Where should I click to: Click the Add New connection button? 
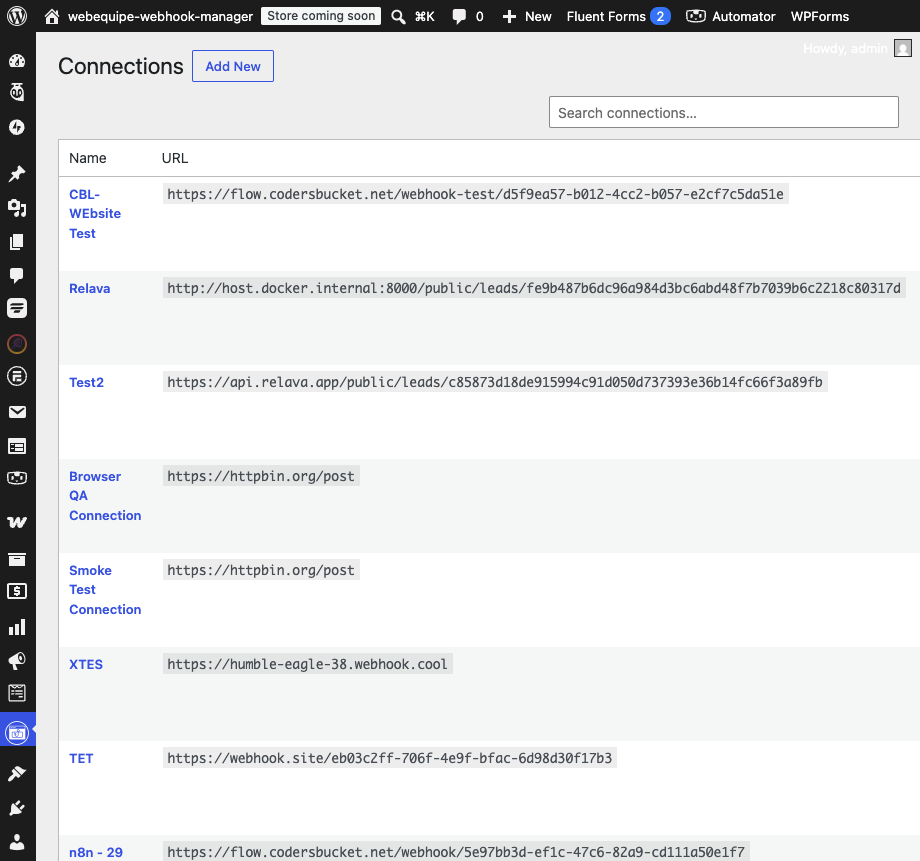(233, 66)
